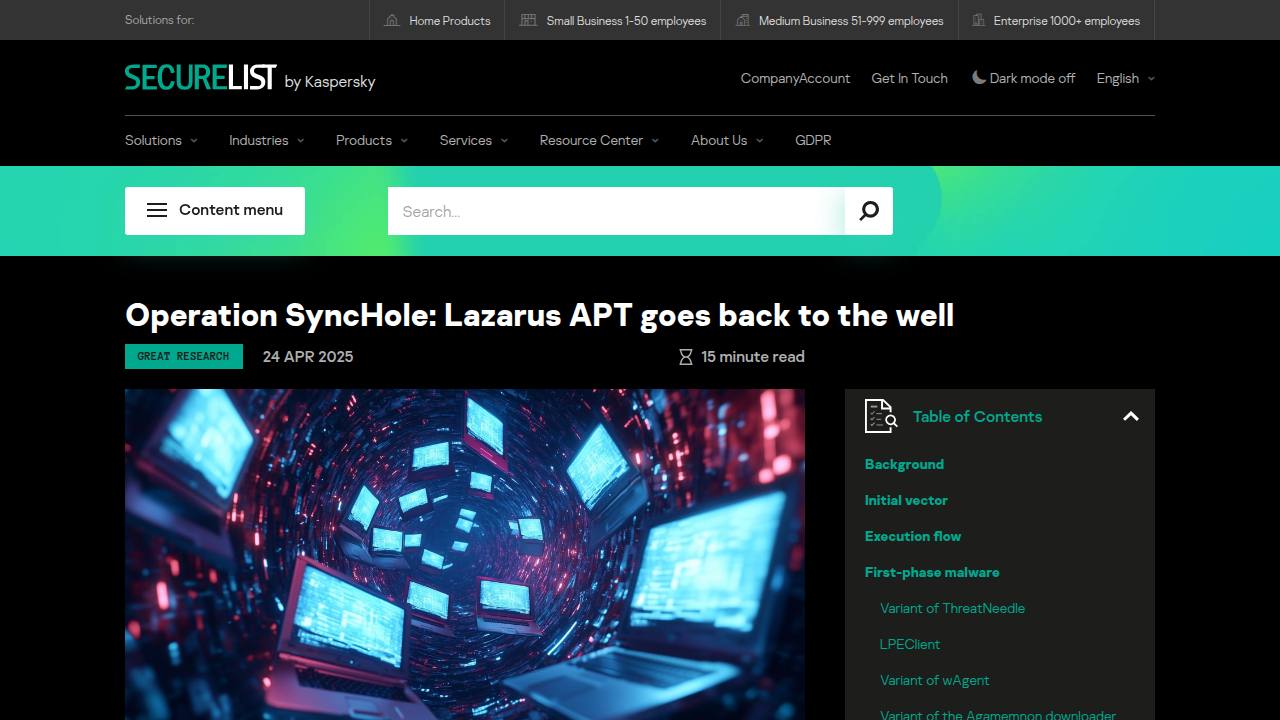Screen dimensions: 1280x720
Task: Jump to Background section
Action: click(904, 464)
